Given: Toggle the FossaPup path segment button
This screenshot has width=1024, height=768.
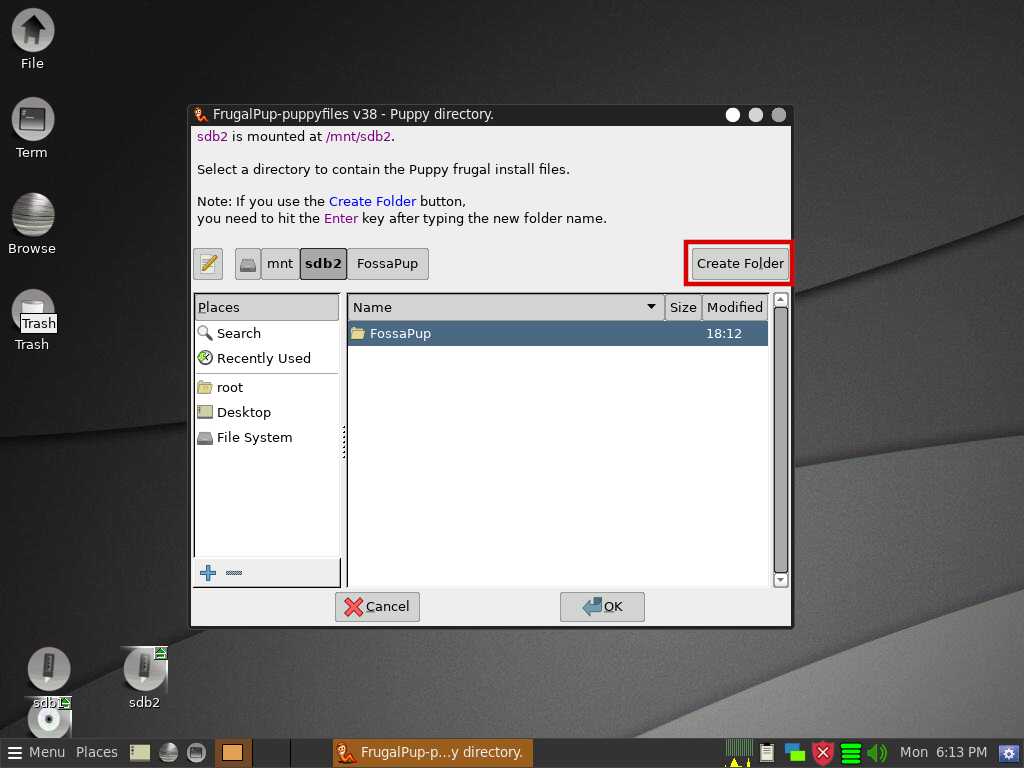Looking at the screenshot, I should 388,264.
